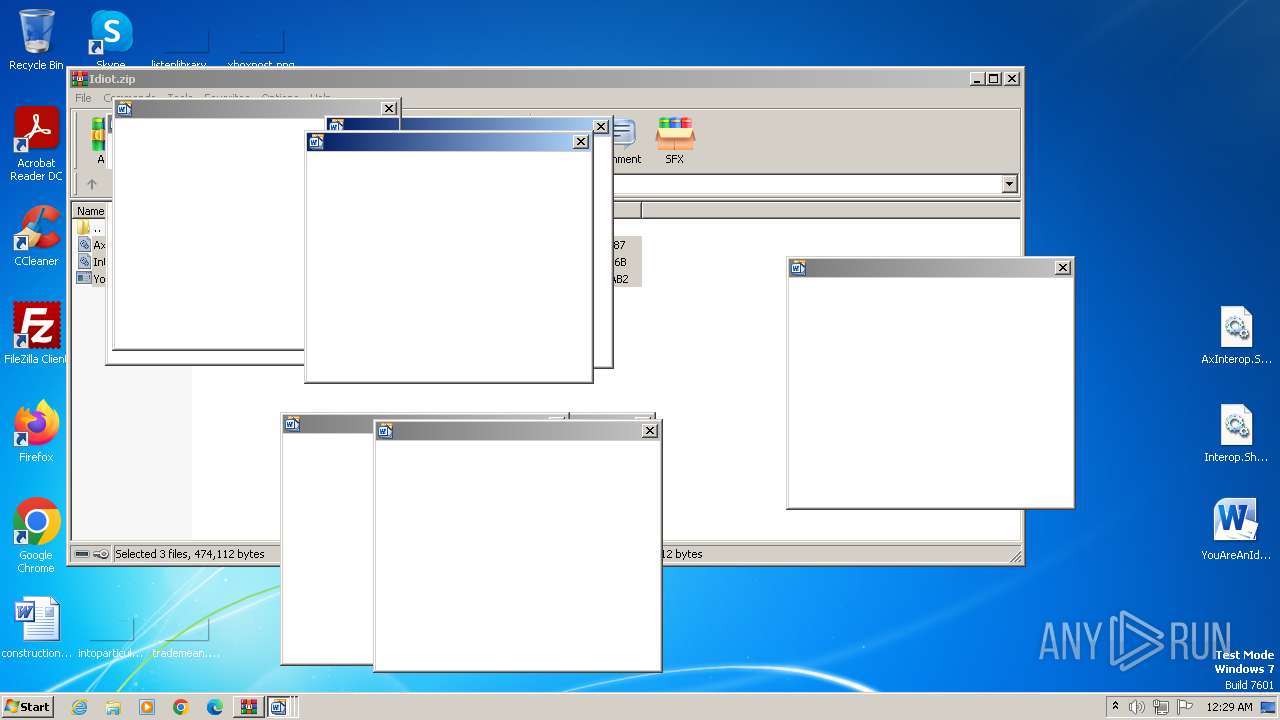This screenshot has height=720, width=1280.
Task: Close the bottom-center front blank popup window
Action: (650, 430)
